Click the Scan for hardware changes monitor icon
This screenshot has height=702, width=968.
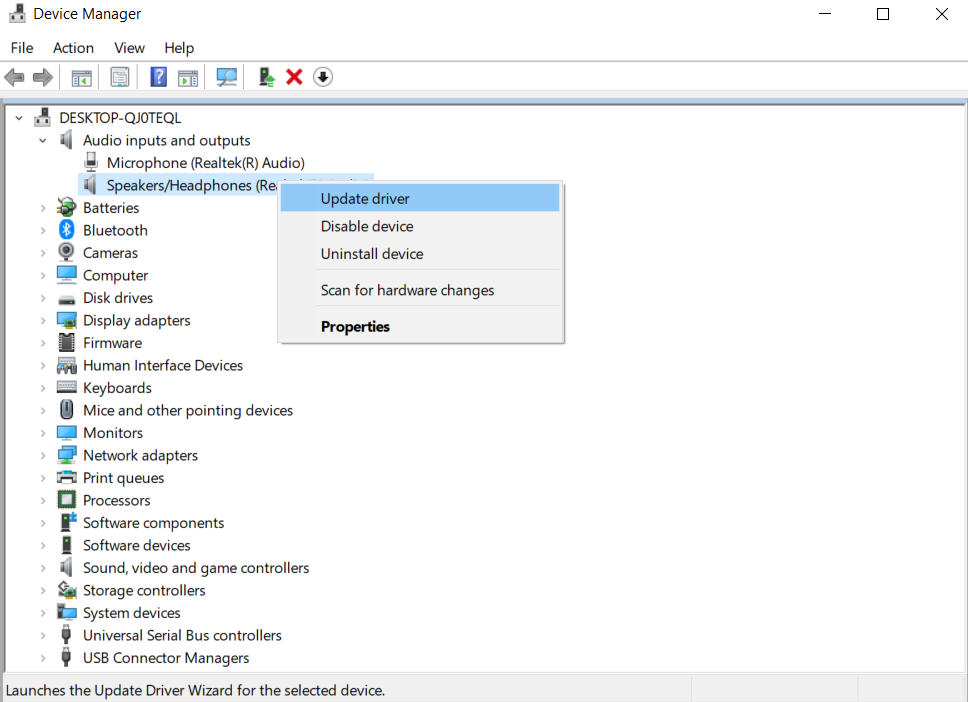pos(227,77)
